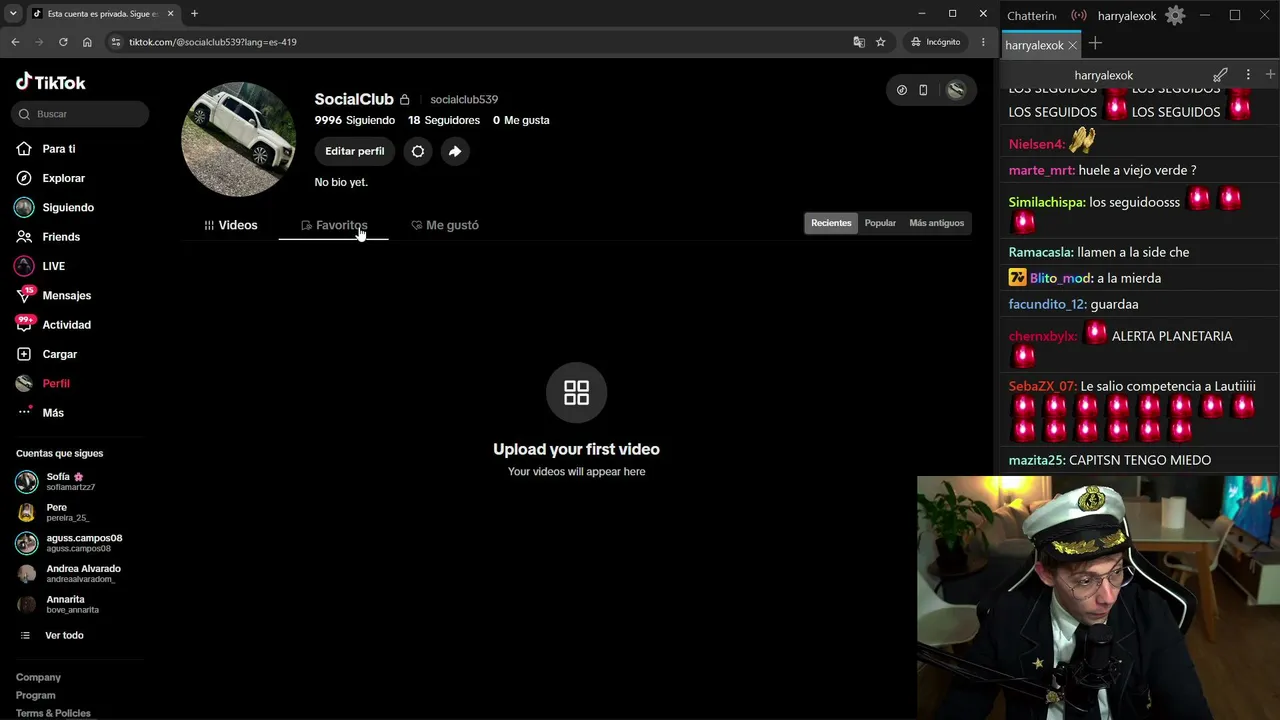1280x720 pixels.
Task: Select the Más antiguos sort option
Action: 936,223
